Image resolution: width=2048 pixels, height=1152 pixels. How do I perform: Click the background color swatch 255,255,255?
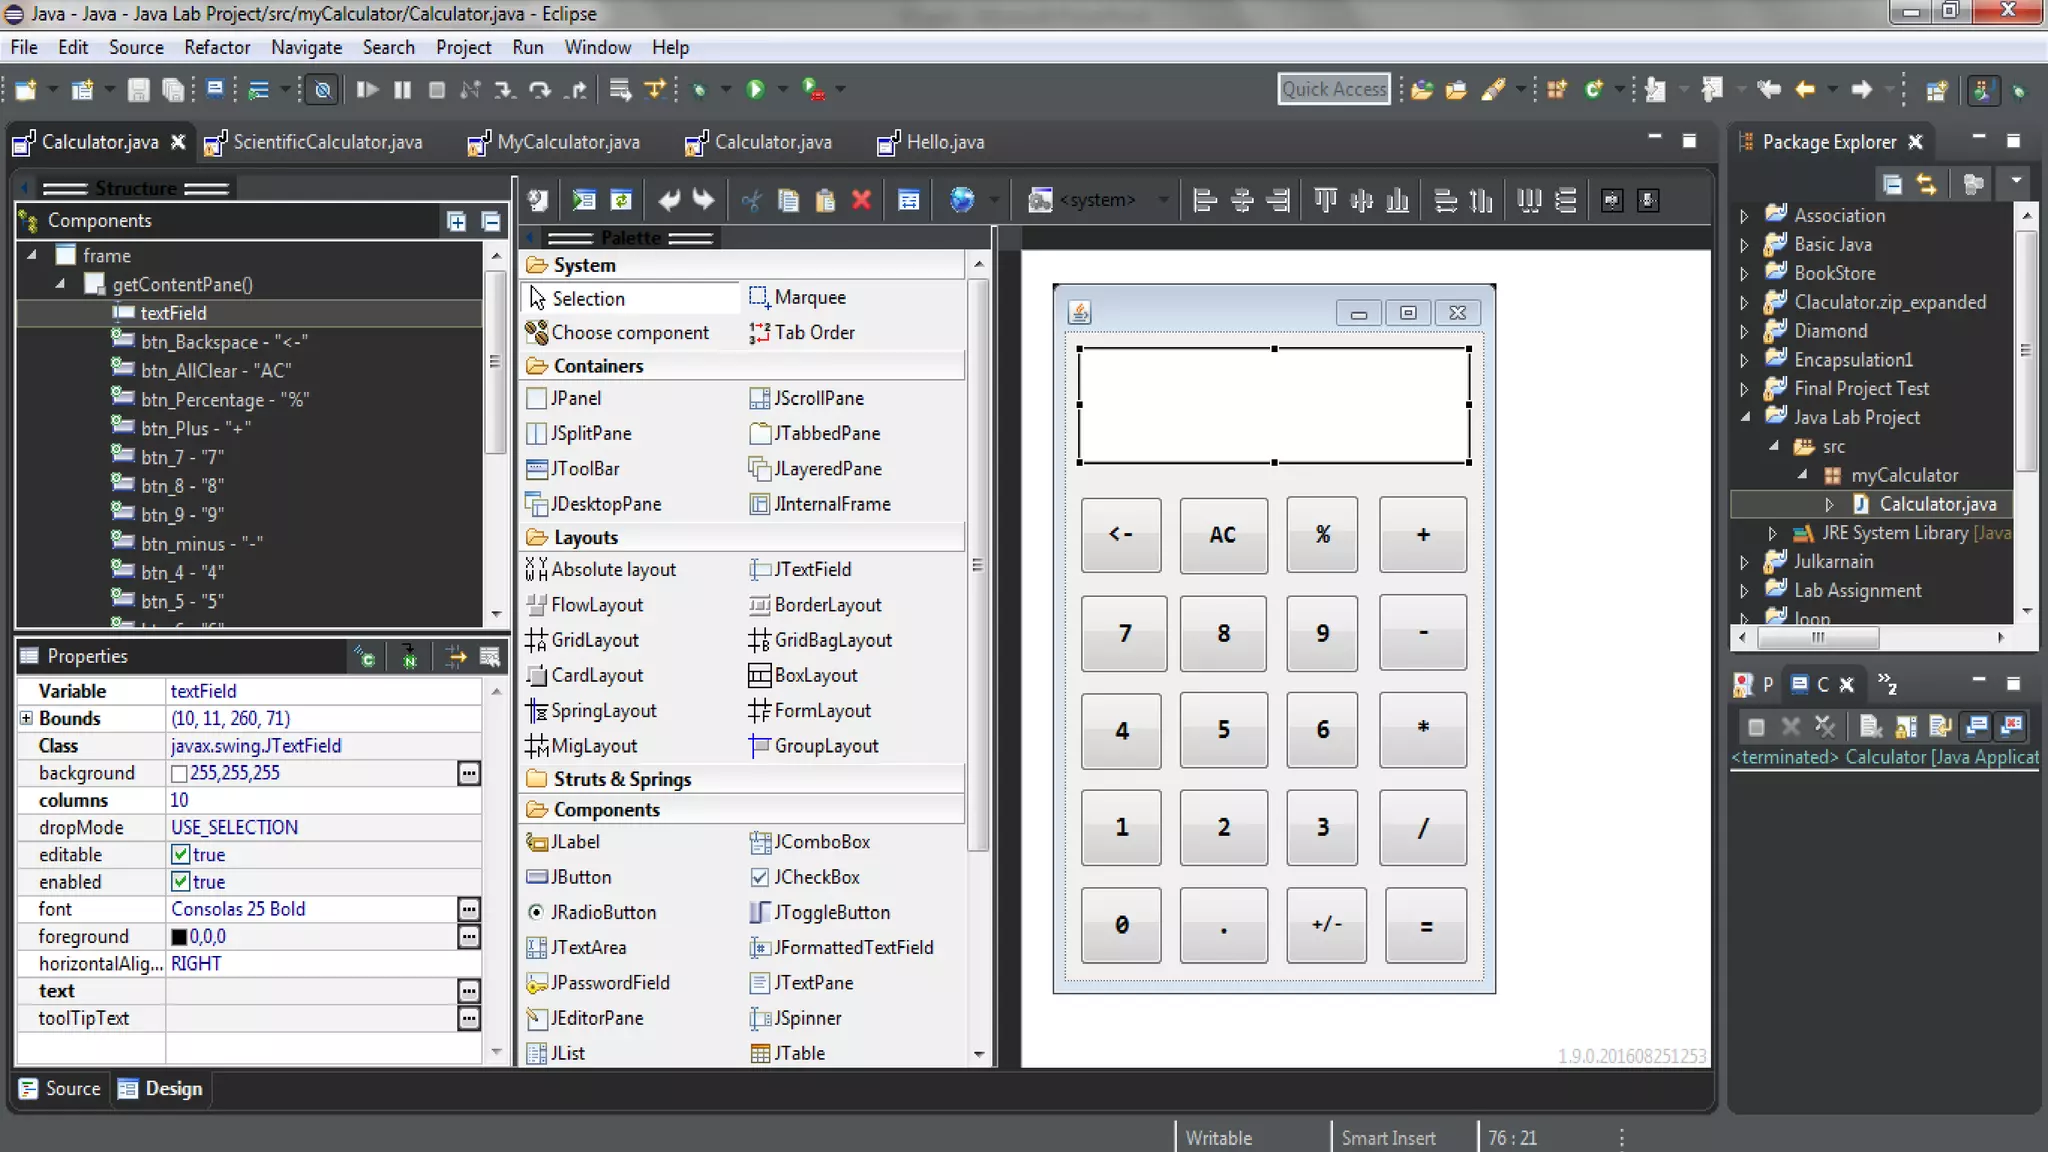179,773
